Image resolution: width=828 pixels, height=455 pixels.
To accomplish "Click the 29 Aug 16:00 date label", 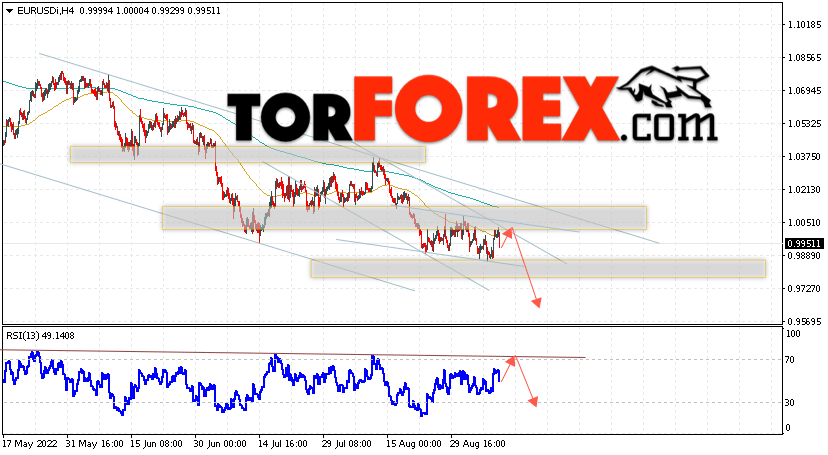I will tap(477, 444).
